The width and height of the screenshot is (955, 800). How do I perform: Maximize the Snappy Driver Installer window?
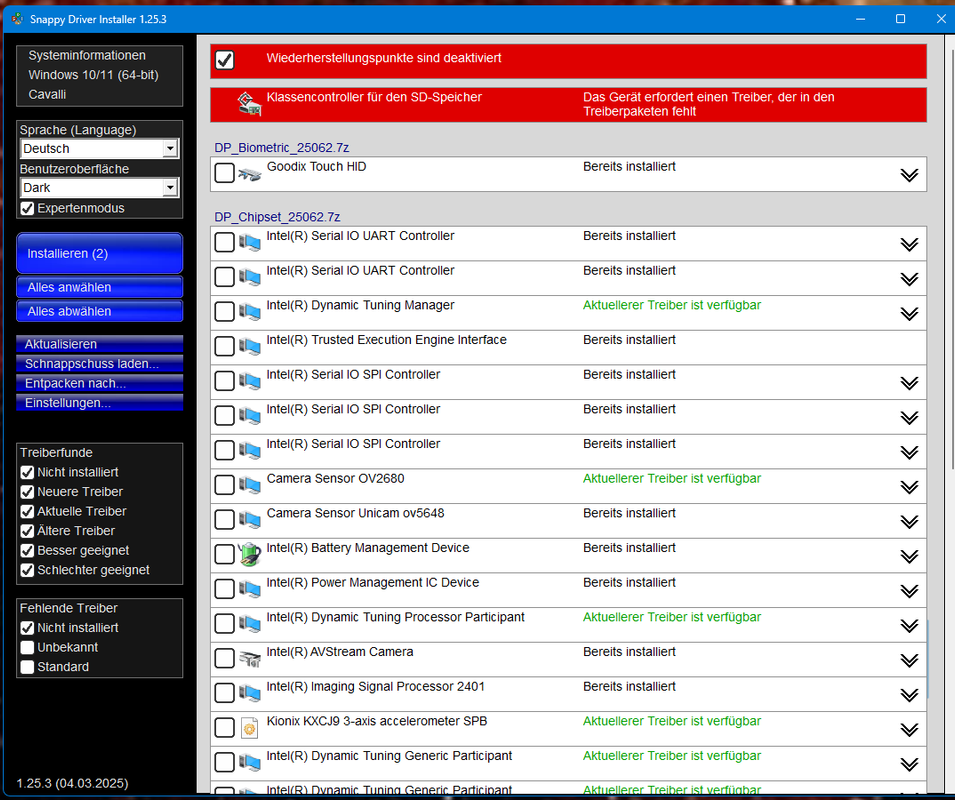pyautogui.click(x=900, y=19)
